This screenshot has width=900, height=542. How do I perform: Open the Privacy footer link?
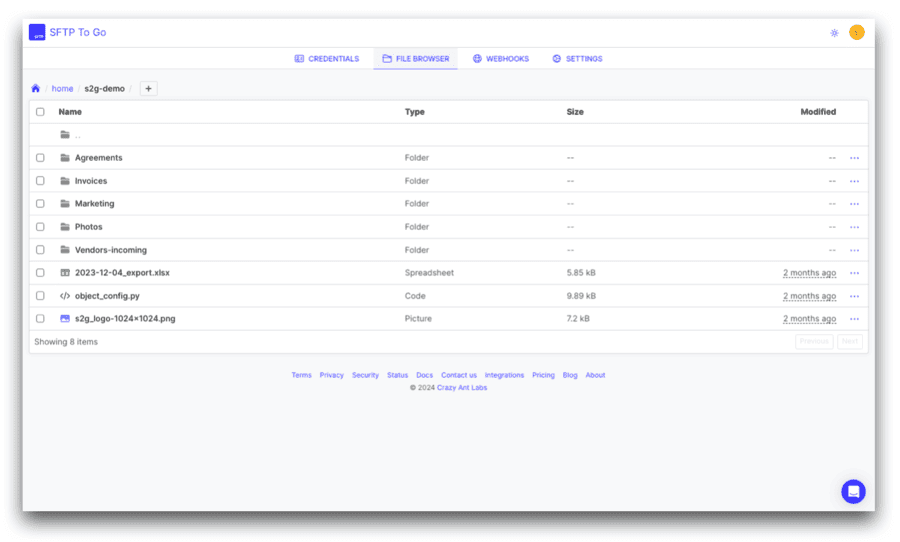(x=332, y=375)
